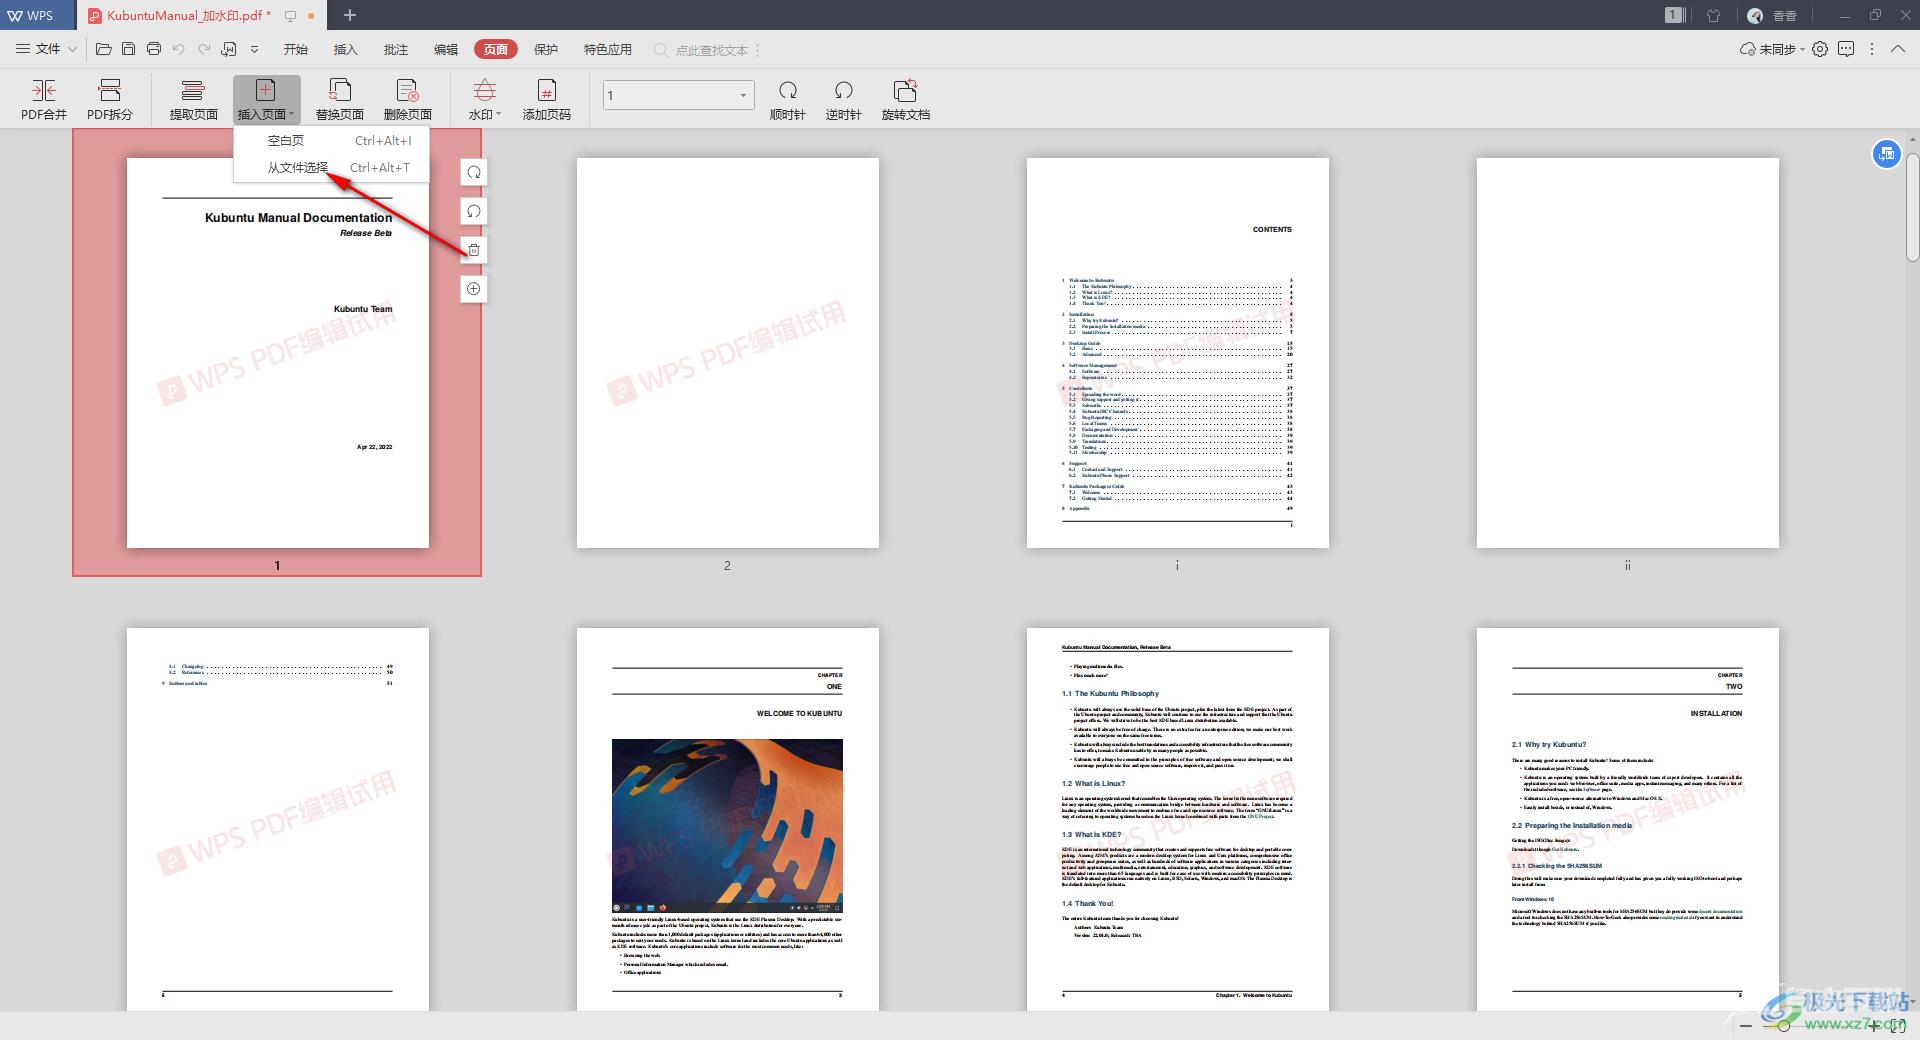Screen dimensions: 1920x1040
Task: Switch to the 特色应用 tab
Action: click(608, 49)
